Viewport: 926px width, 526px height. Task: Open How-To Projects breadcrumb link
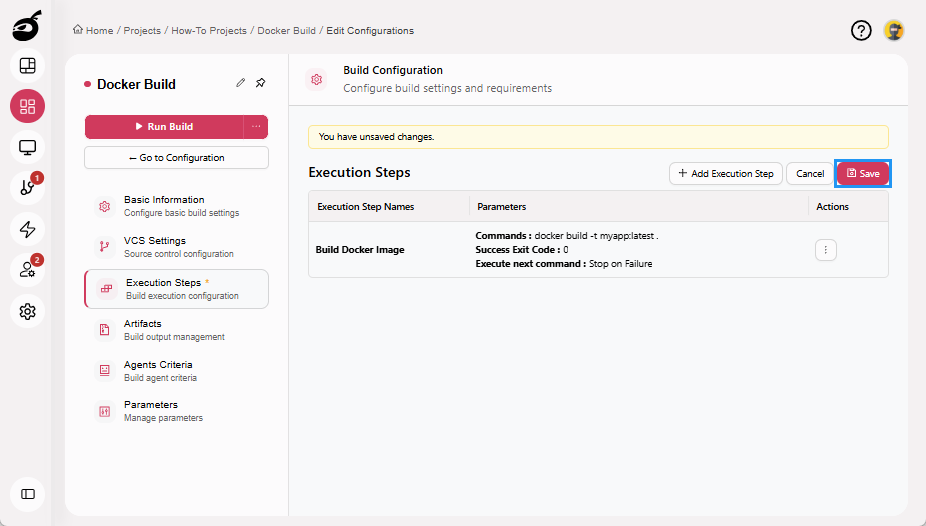[209, 30]
